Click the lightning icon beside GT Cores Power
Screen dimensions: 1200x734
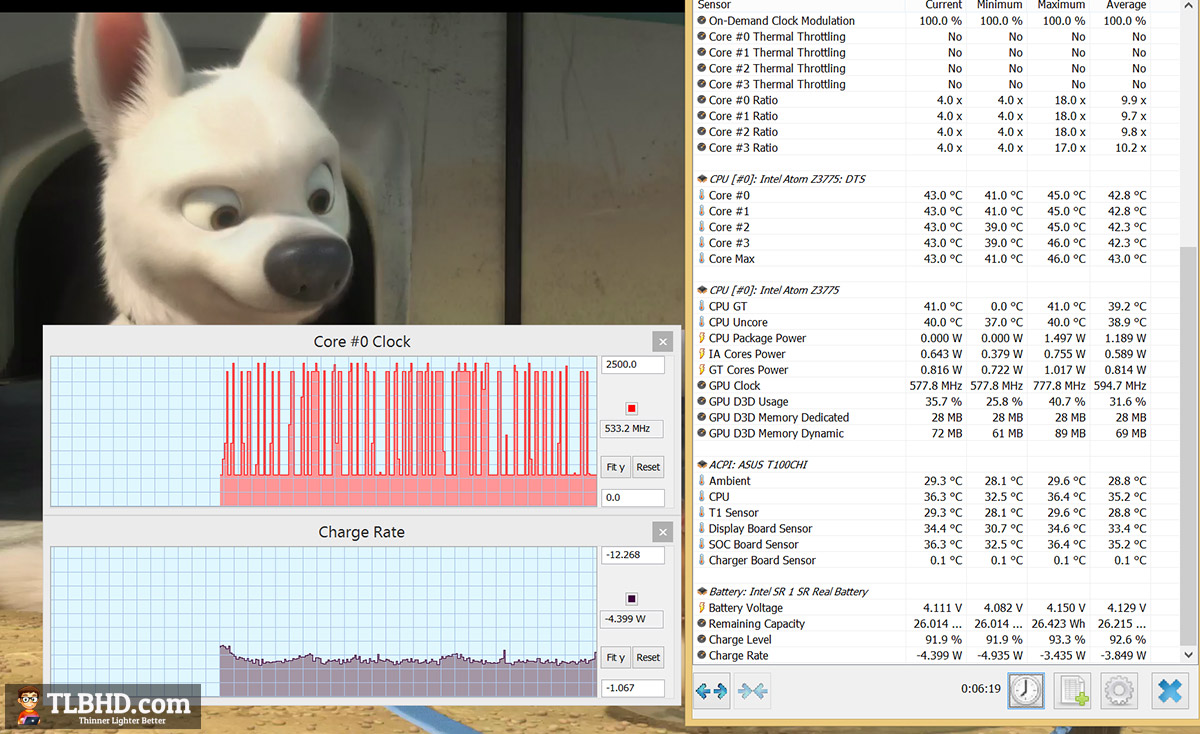[701, 370]
